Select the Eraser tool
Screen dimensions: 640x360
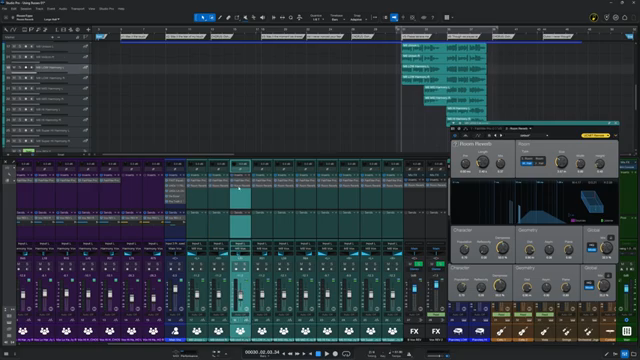229,18
